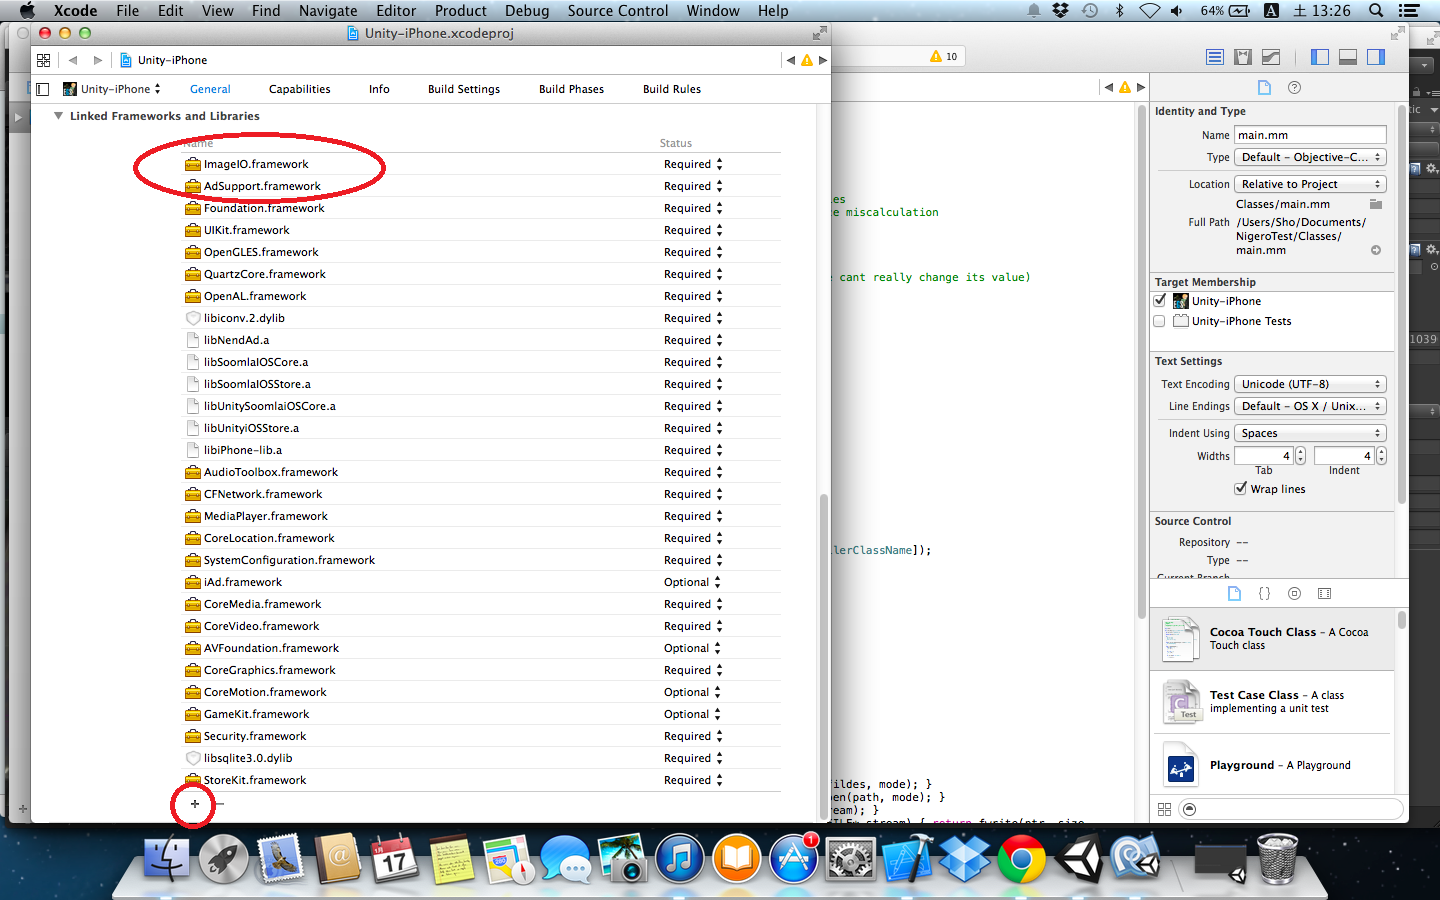Screen dimensions: 1440x900
Task: Choose location folder icon next to Classes/main.mm
Action: click(1376, 204)
